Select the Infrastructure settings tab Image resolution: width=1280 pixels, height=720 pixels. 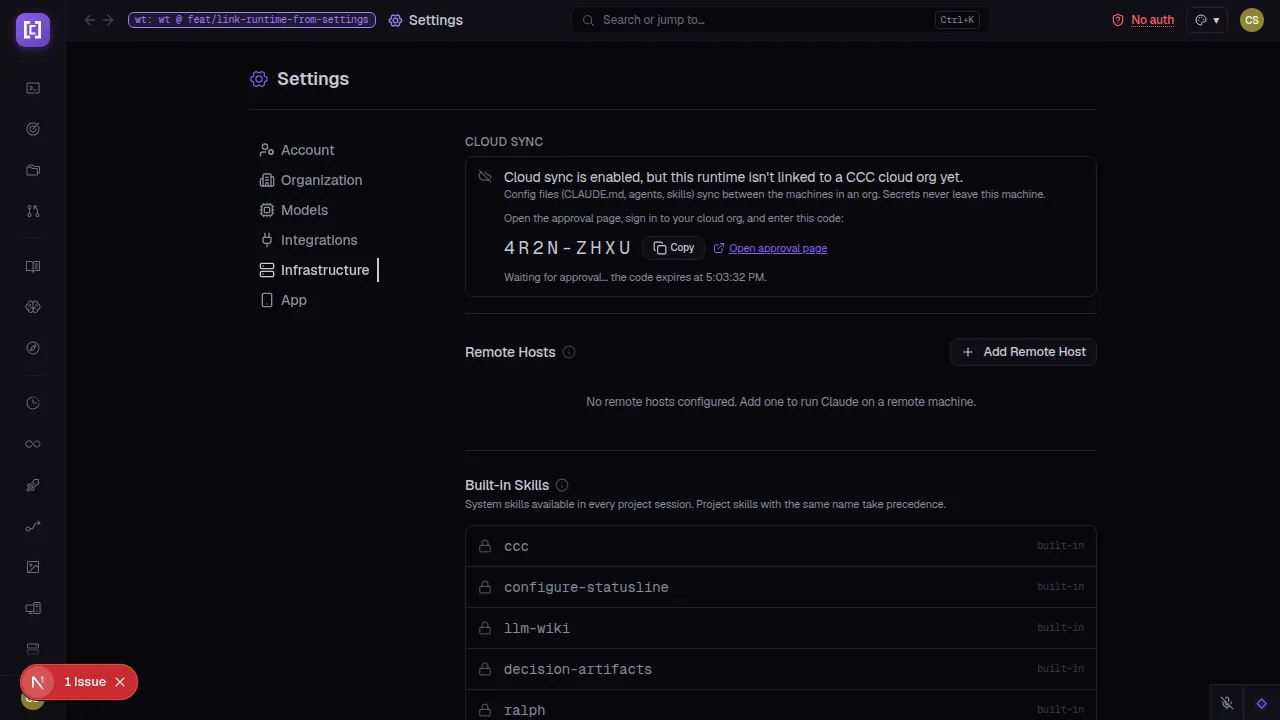click(x=314, y=270)
